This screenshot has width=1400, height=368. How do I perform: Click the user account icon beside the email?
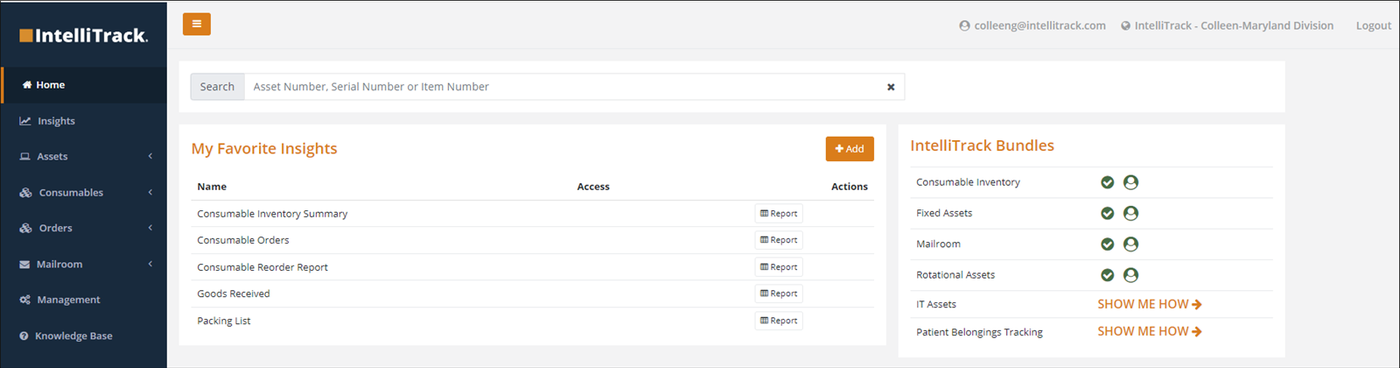click(965, 26)
